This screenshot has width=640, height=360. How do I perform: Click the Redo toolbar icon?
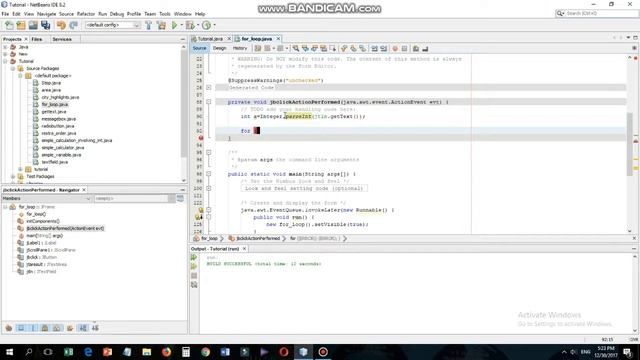(73, 25)
